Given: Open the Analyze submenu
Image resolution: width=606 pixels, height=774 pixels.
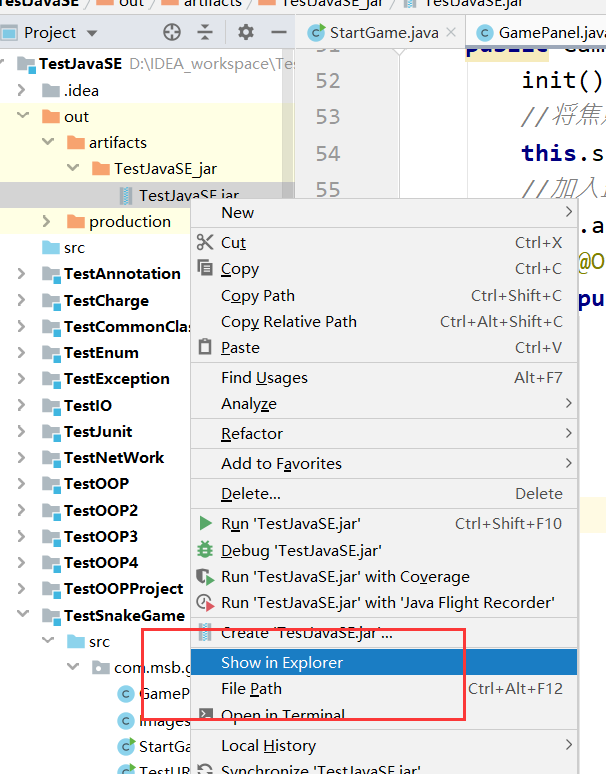Looking at the screenshot, I should click(383, 404).
